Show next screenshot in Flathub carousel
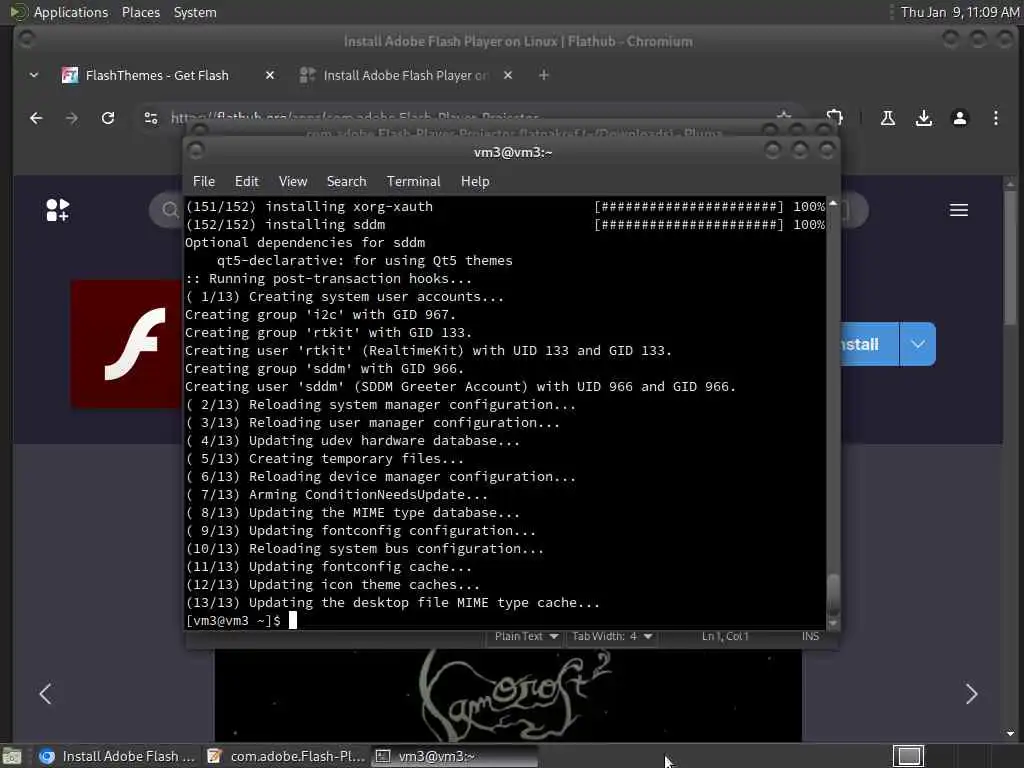This screenshot has width=1024, height=768. [x=971, y=694]
